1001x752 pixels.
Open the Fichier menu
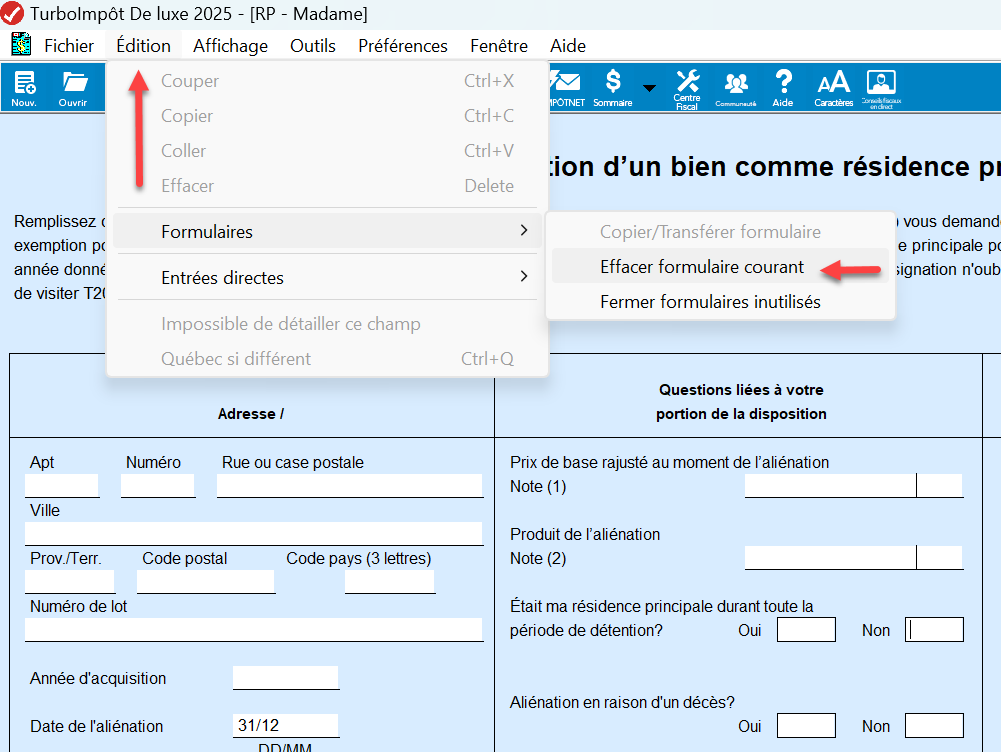pos(69,46)
